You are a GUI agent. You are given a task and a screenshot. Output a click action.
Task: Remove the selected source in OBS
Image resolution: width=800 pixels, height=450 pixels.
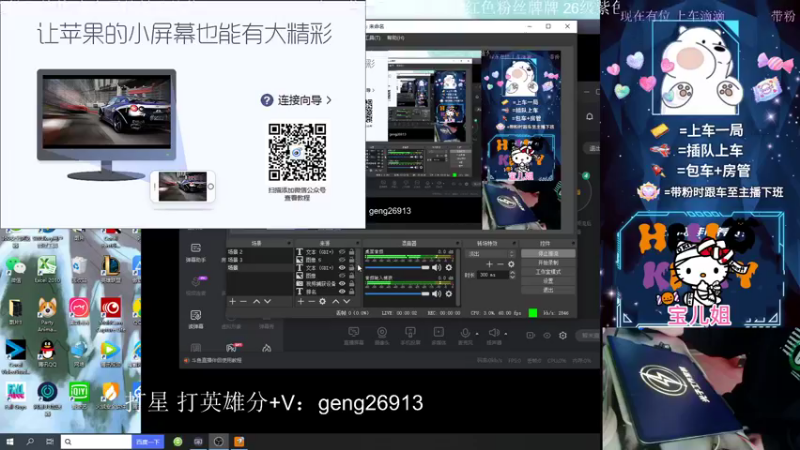[x=312, y=302]
